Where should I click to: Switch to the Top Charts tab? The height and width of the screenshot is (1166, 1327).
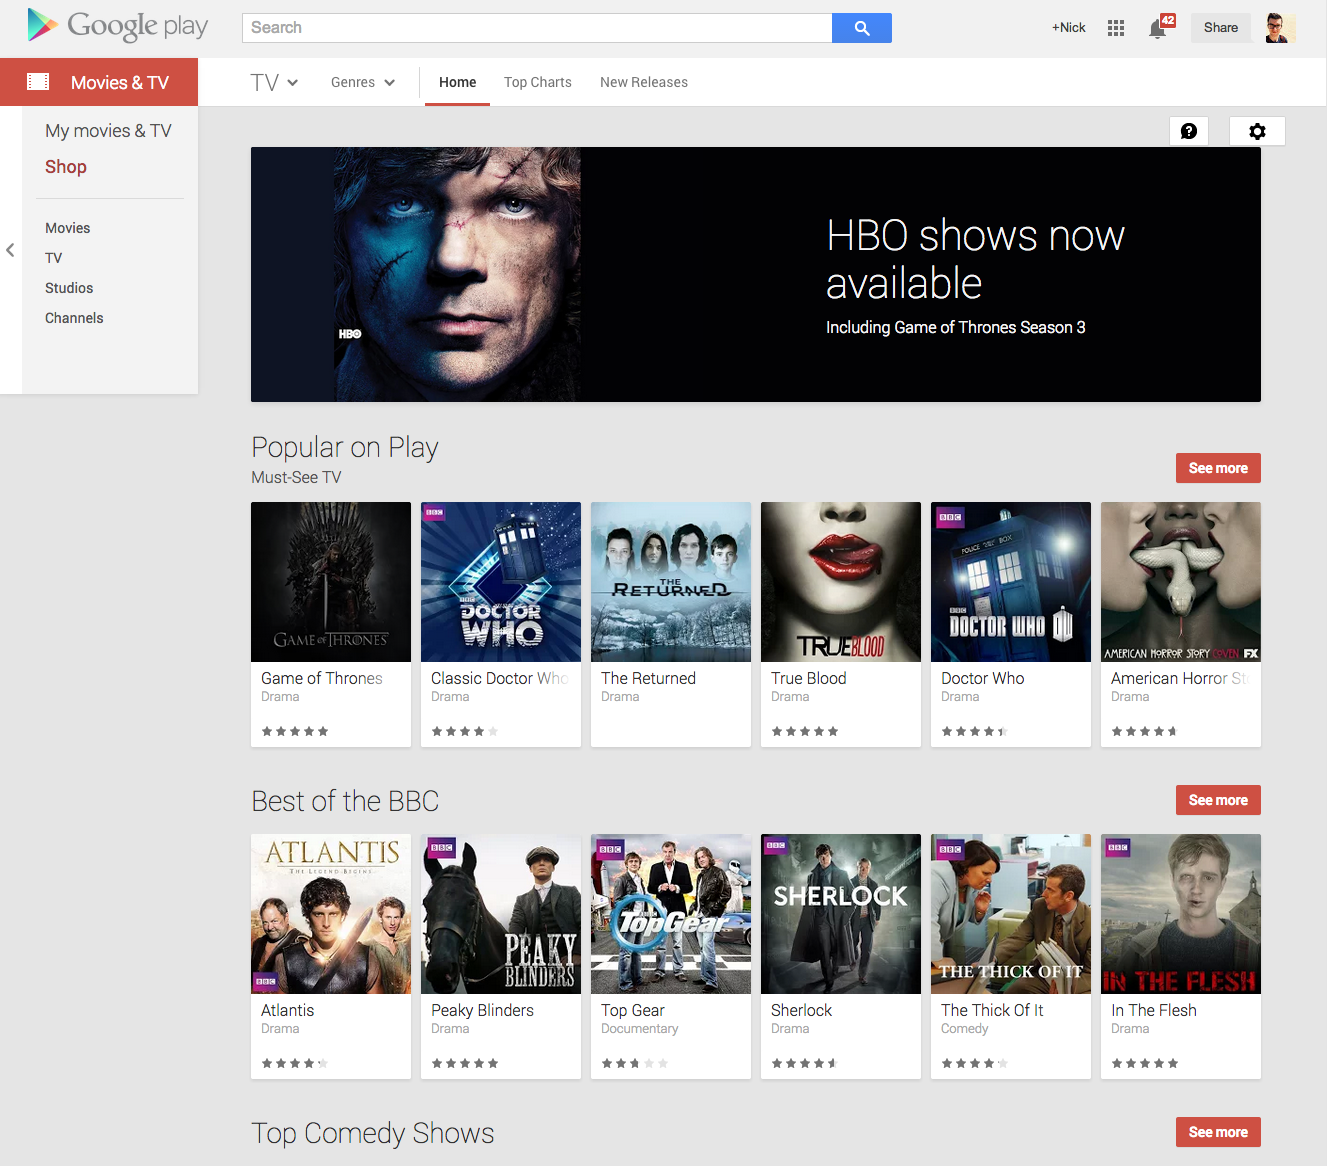click(x=538, y=82)
